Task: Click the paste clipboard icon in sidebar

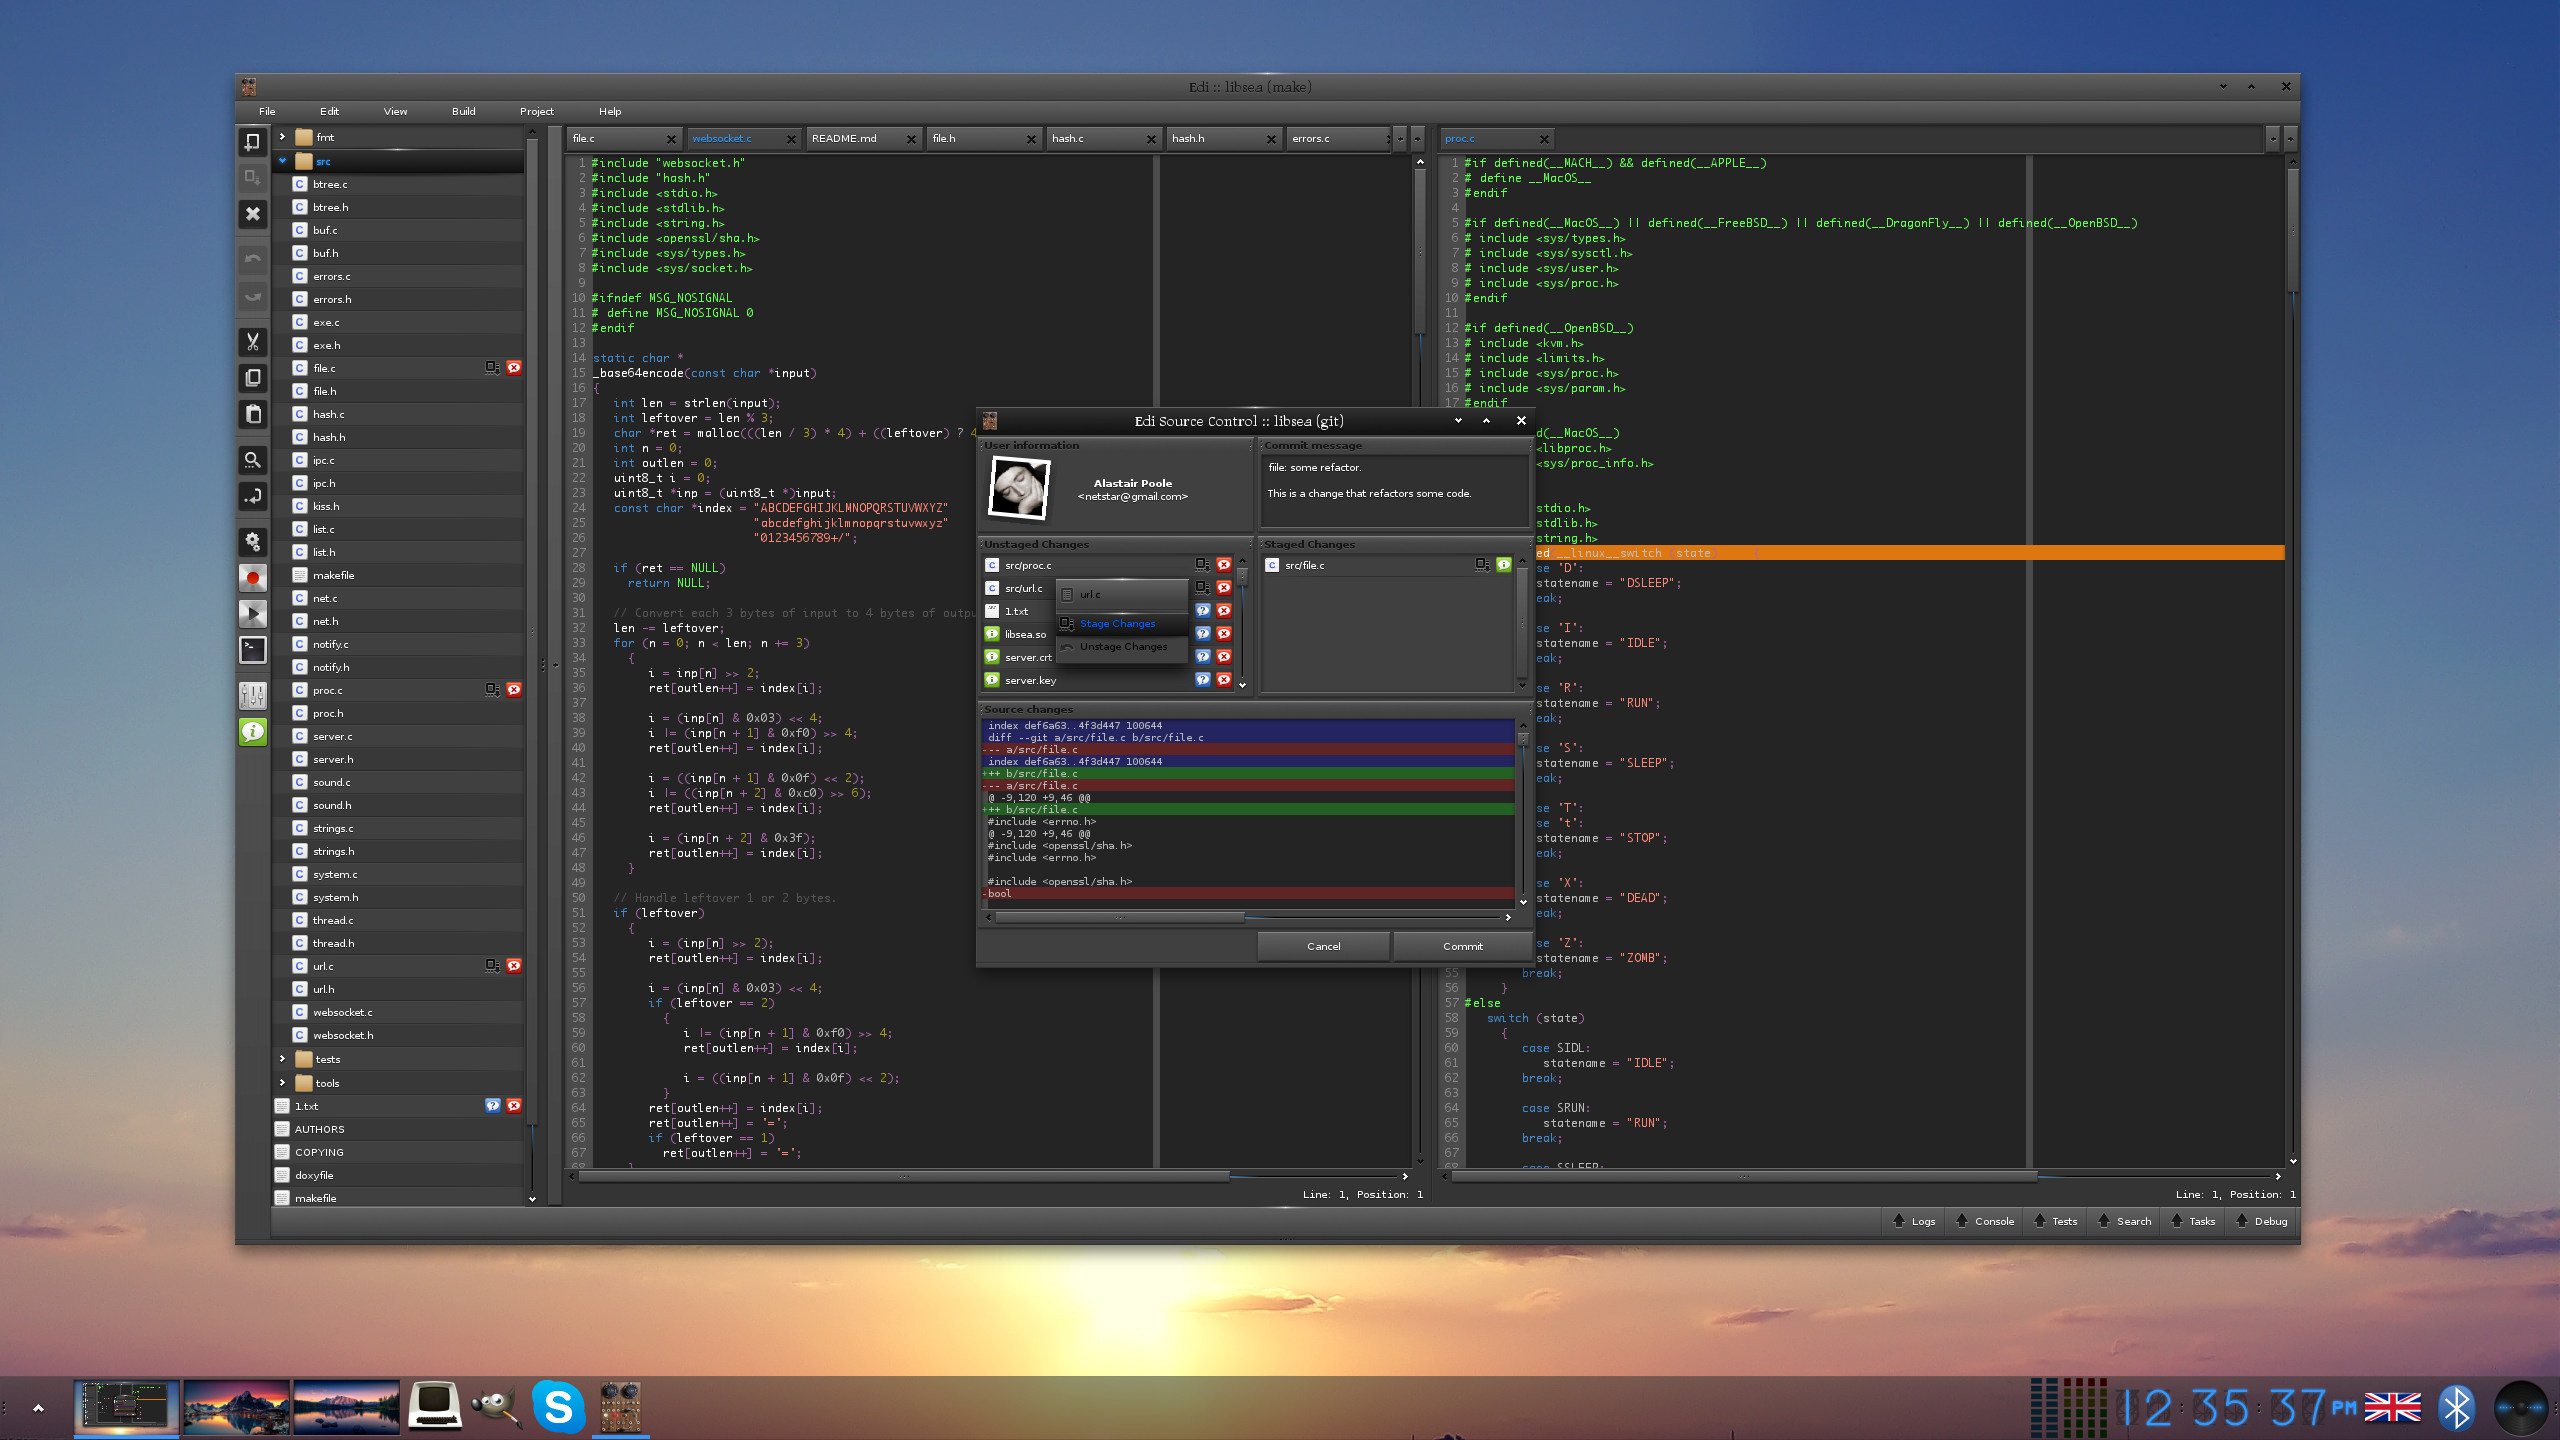Action: tap(253, 414)
